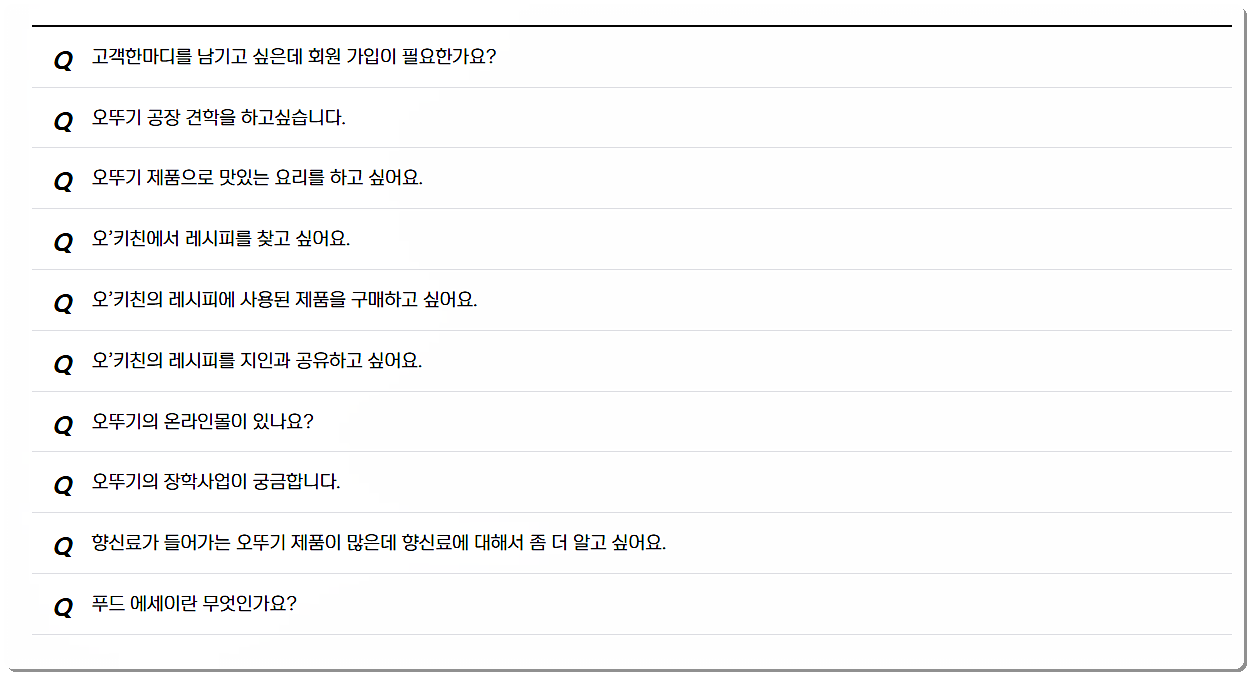Click the Q icon beside the 회원 가입 question
Viewport: 1250px width, 675px height.
point(63,58)
